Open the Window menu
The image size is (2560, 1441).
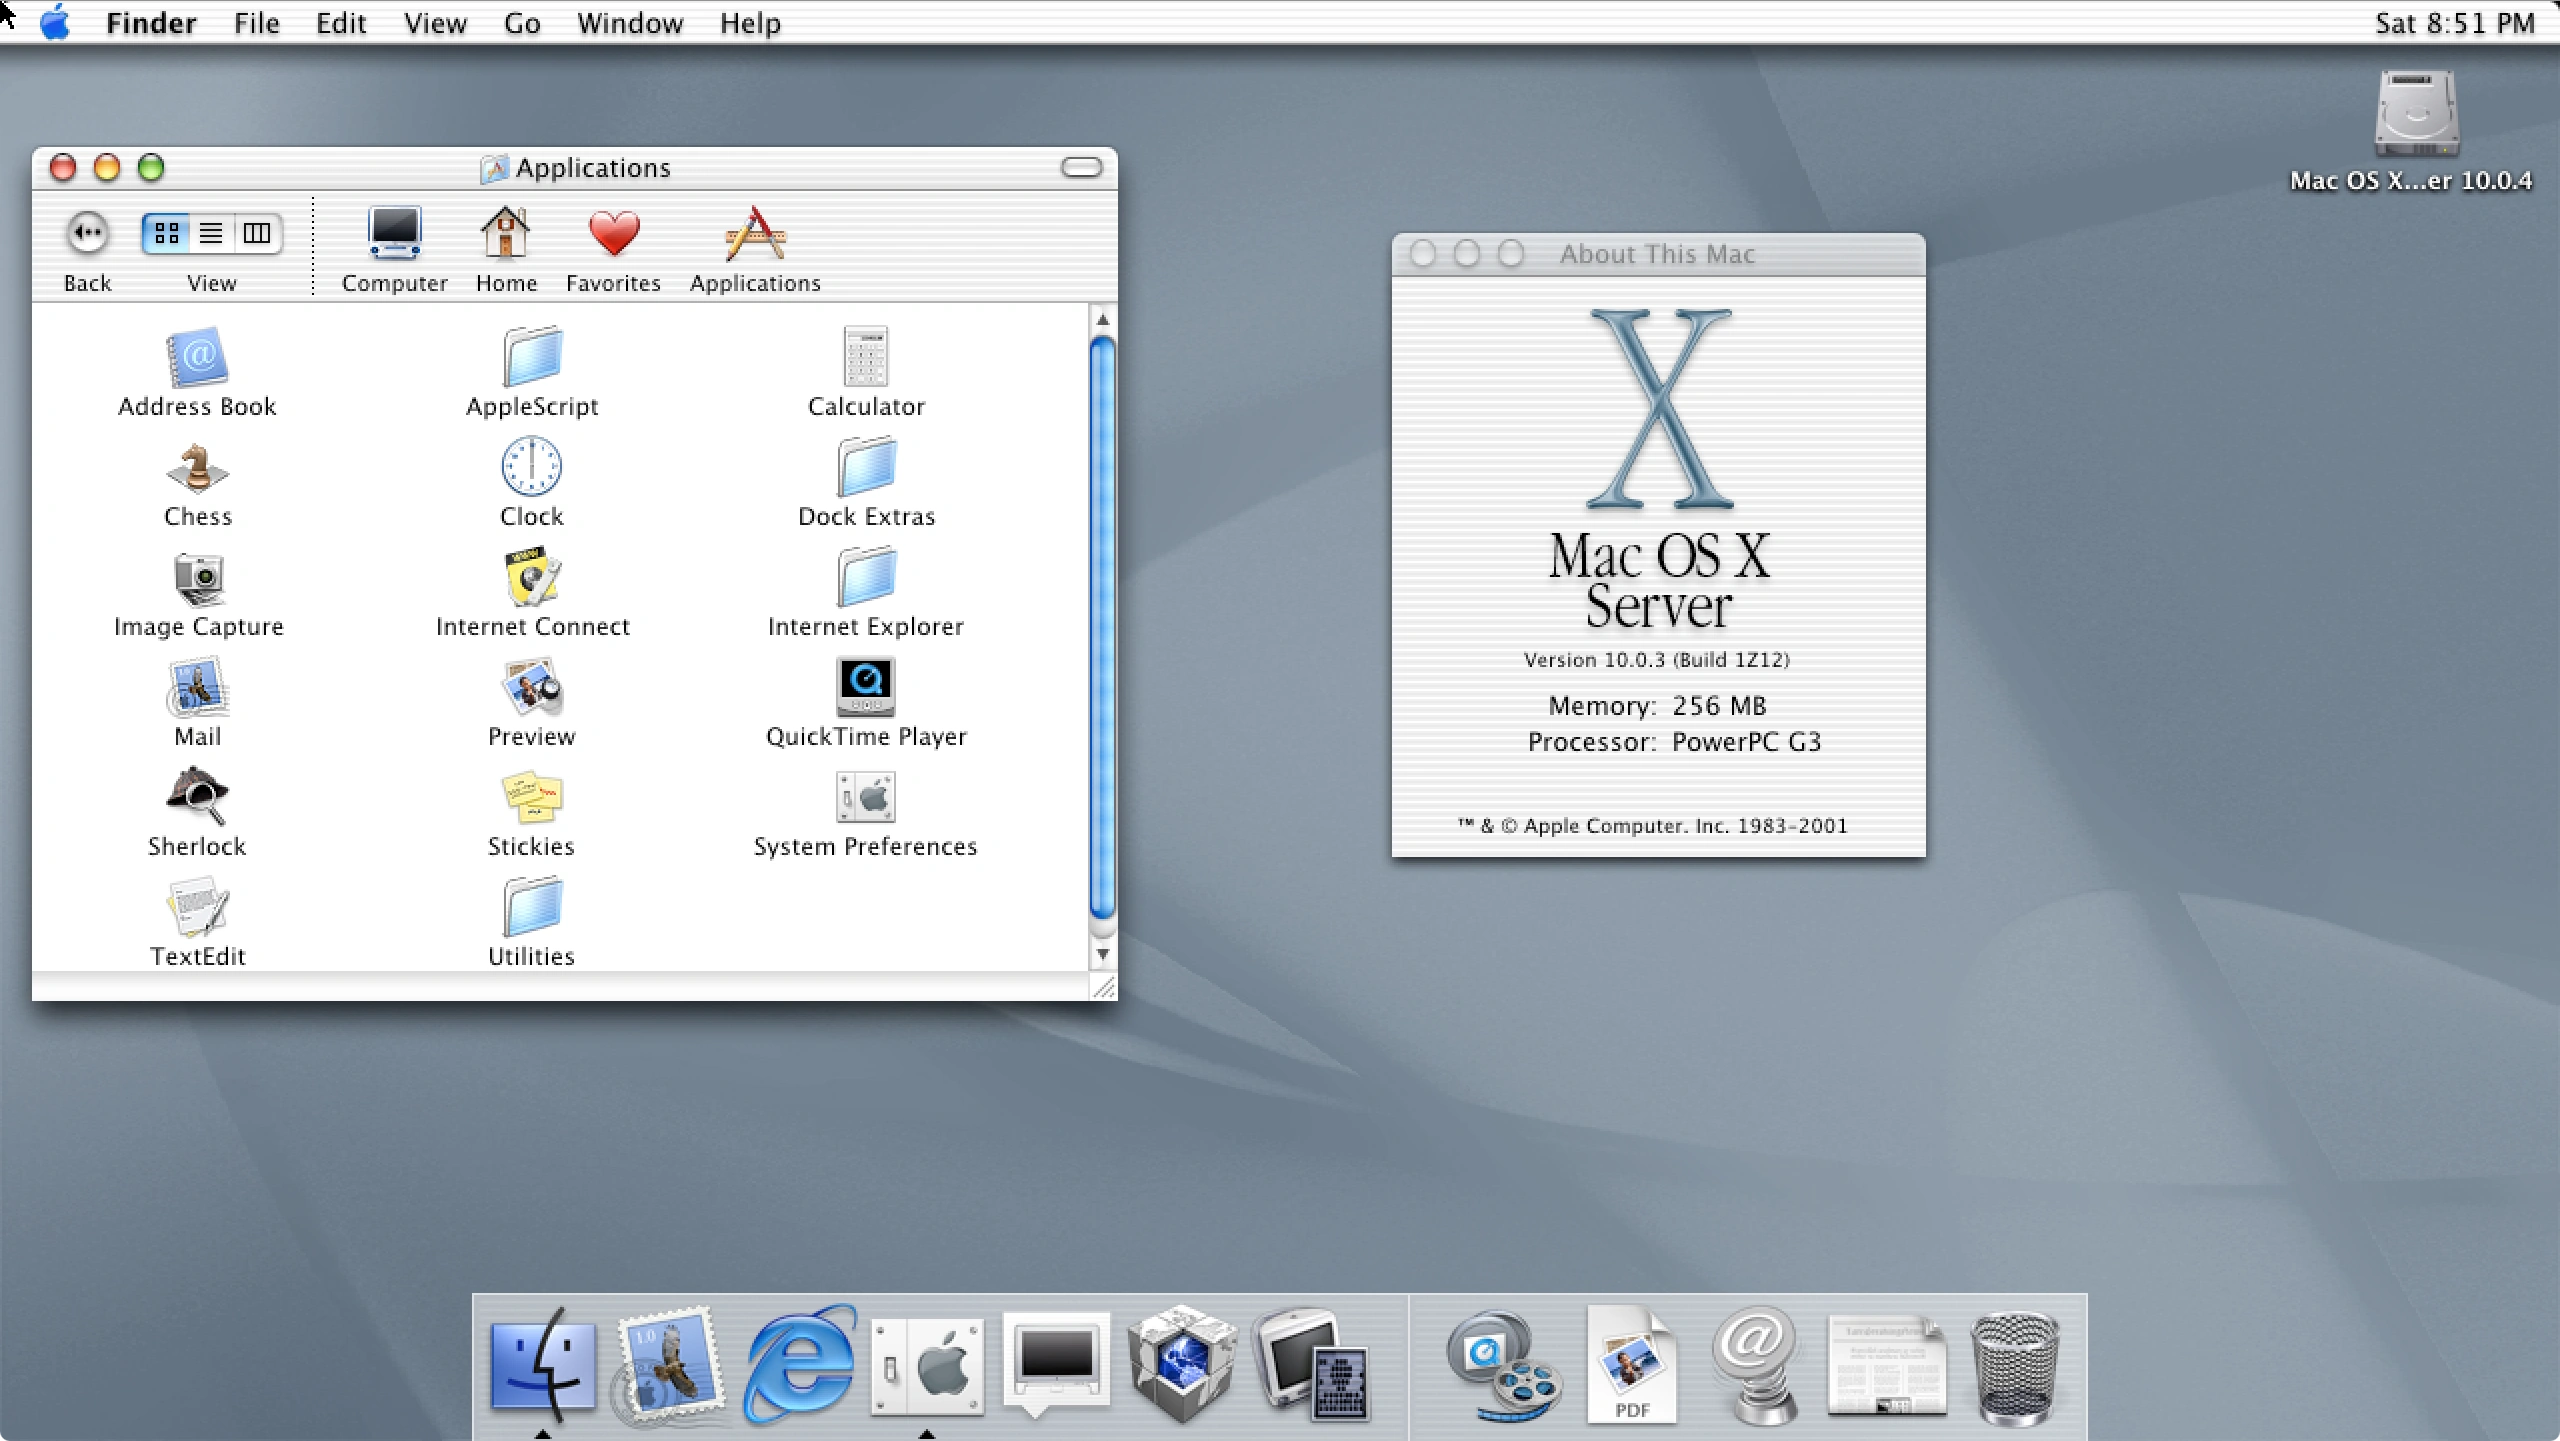coord(629,23)
